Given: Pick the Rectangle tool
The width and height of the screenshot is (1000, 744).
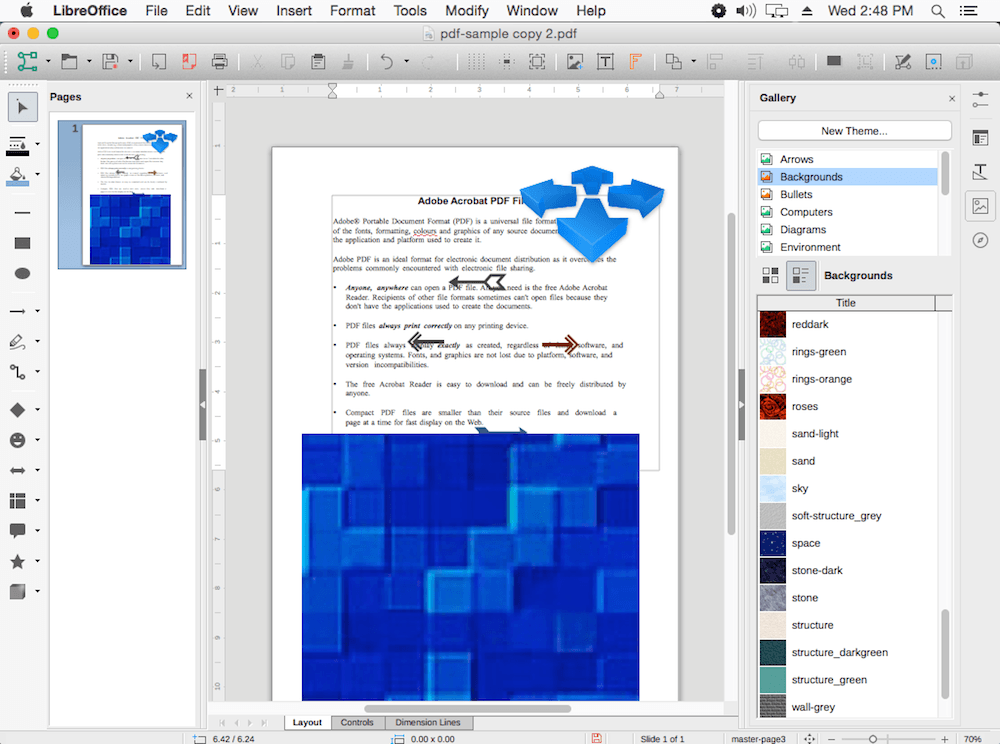Looking at the screenshot, I should tap(22, 243).
